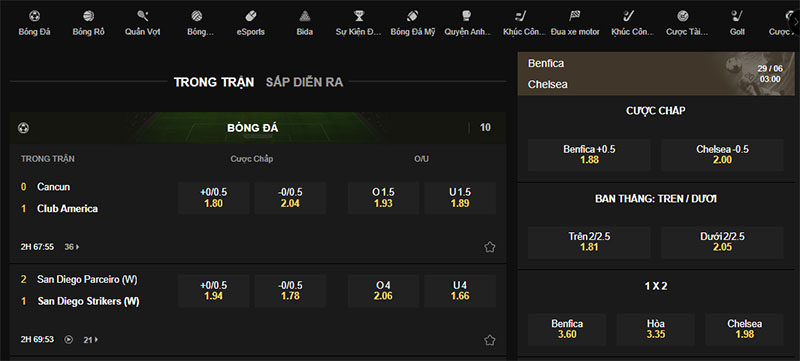Click the San Diego Parceiro (W) team name

coord(87,279)
